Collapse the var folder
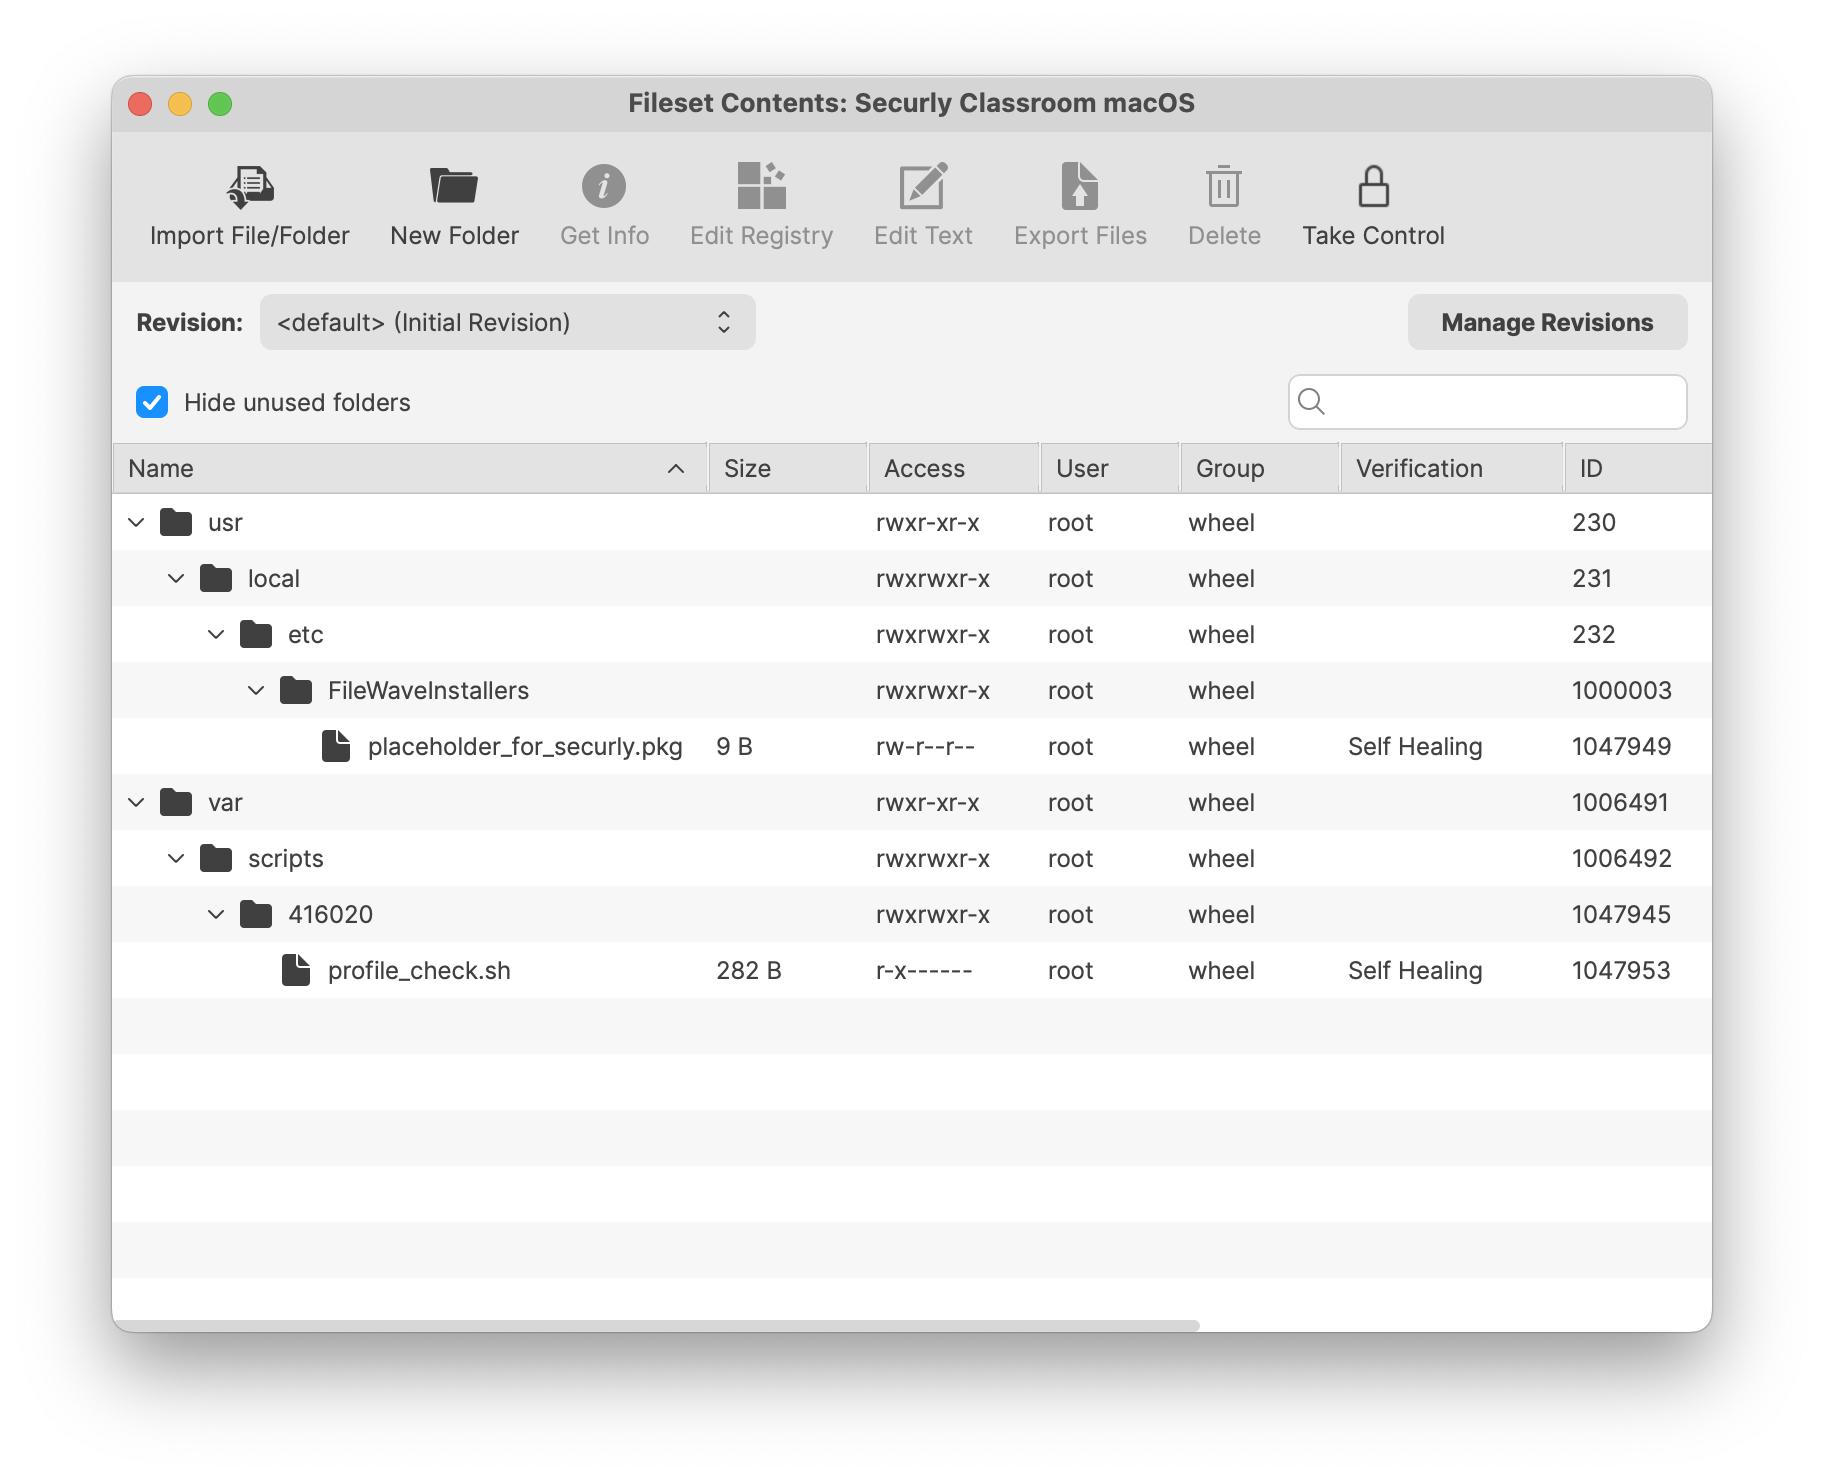 pos(136,802)
